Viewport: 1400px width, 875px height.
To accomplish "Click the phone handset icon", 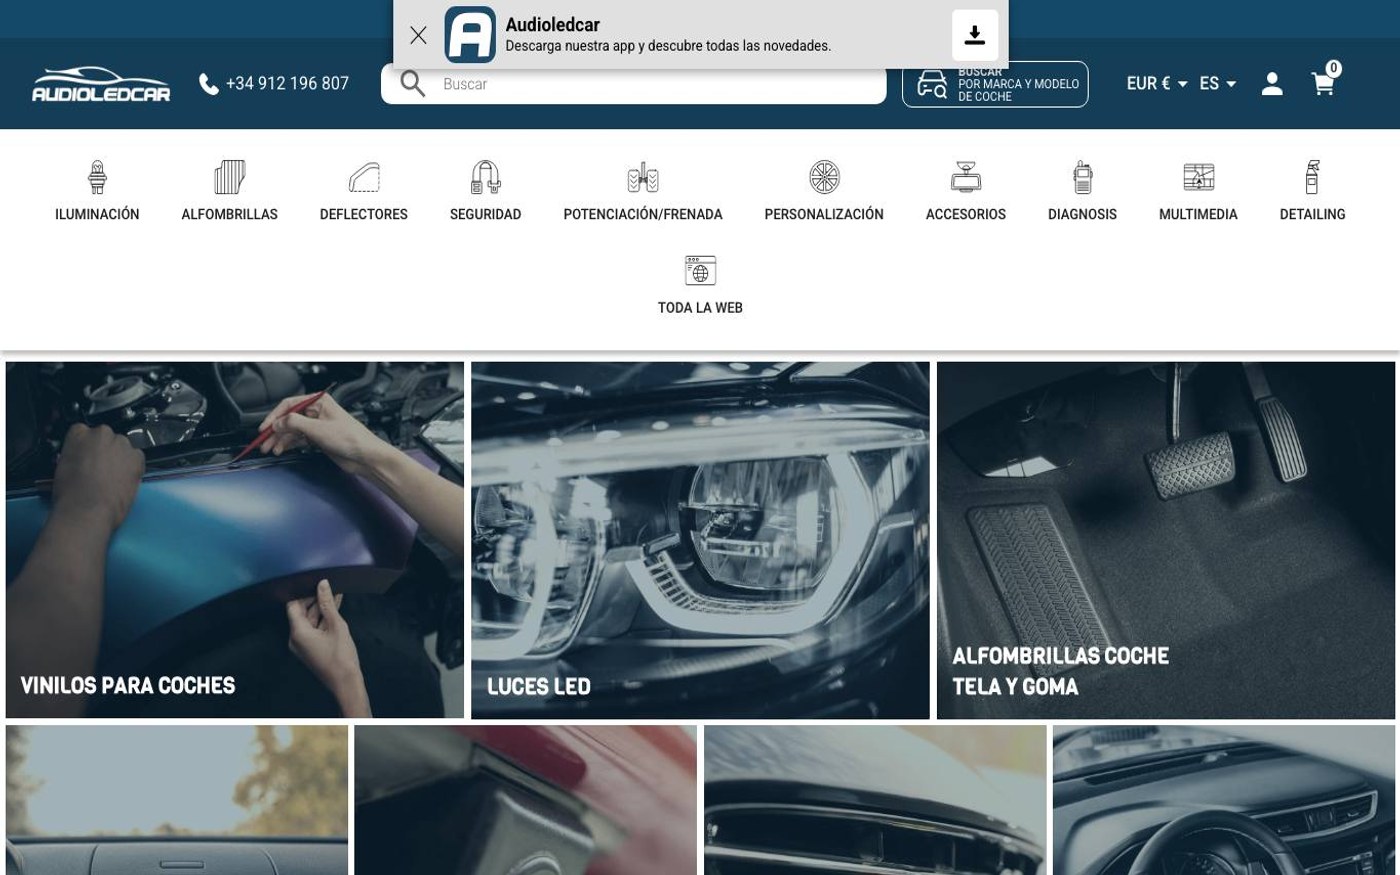I will (209, 84).
